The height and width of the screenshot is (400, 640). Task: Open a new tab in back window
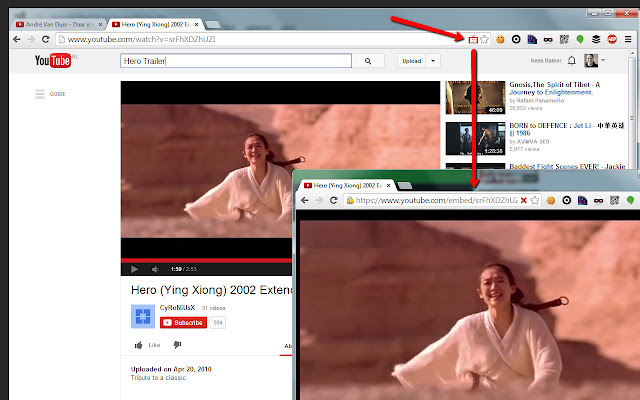(x=213, y=25)
